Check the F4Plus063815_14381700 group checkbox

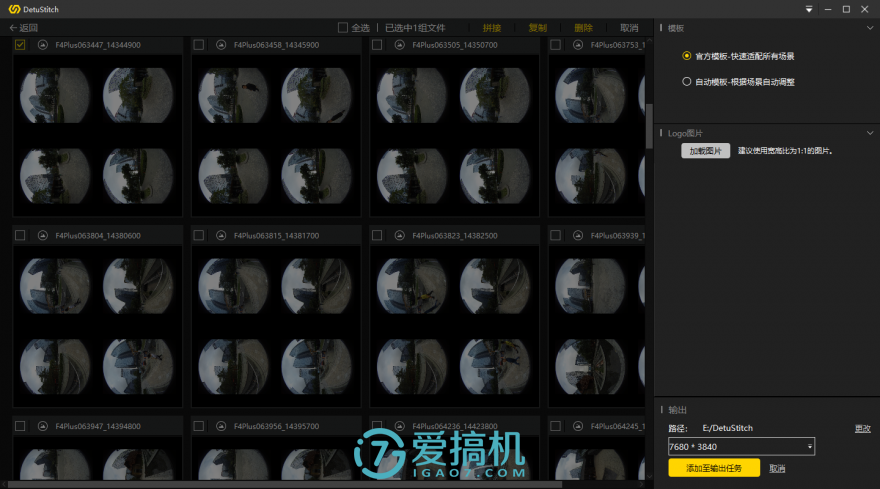point(199,235)
